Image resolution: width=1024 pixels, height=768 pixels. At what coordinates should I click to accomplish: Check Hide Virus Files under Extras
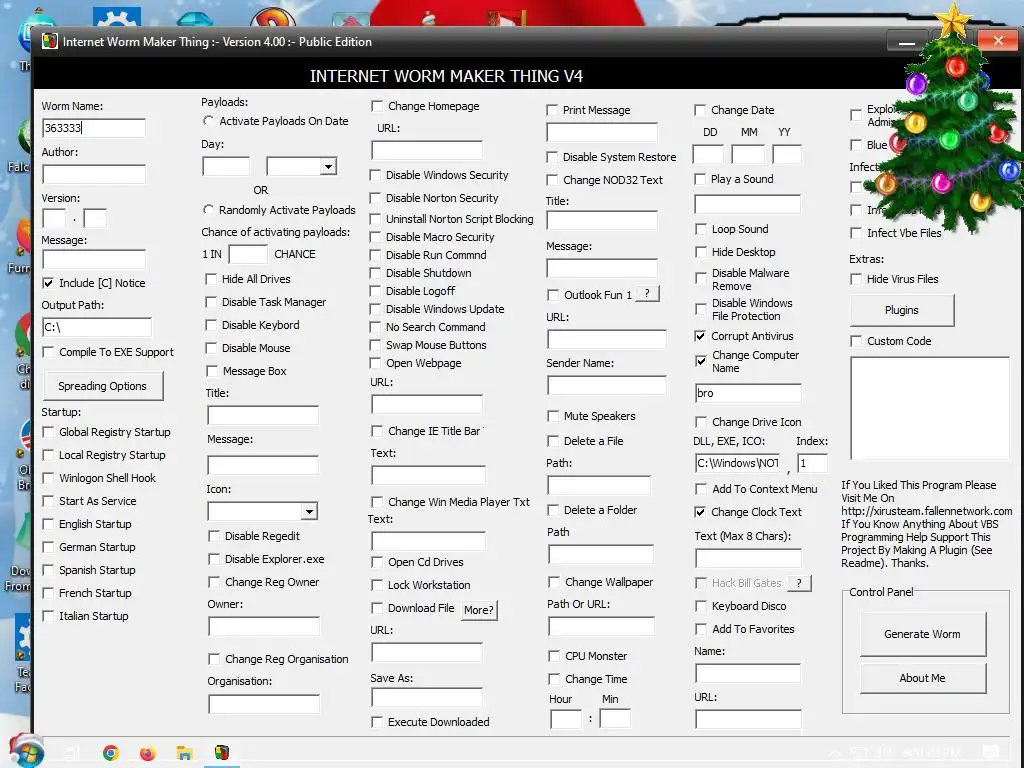pos(856,279)
